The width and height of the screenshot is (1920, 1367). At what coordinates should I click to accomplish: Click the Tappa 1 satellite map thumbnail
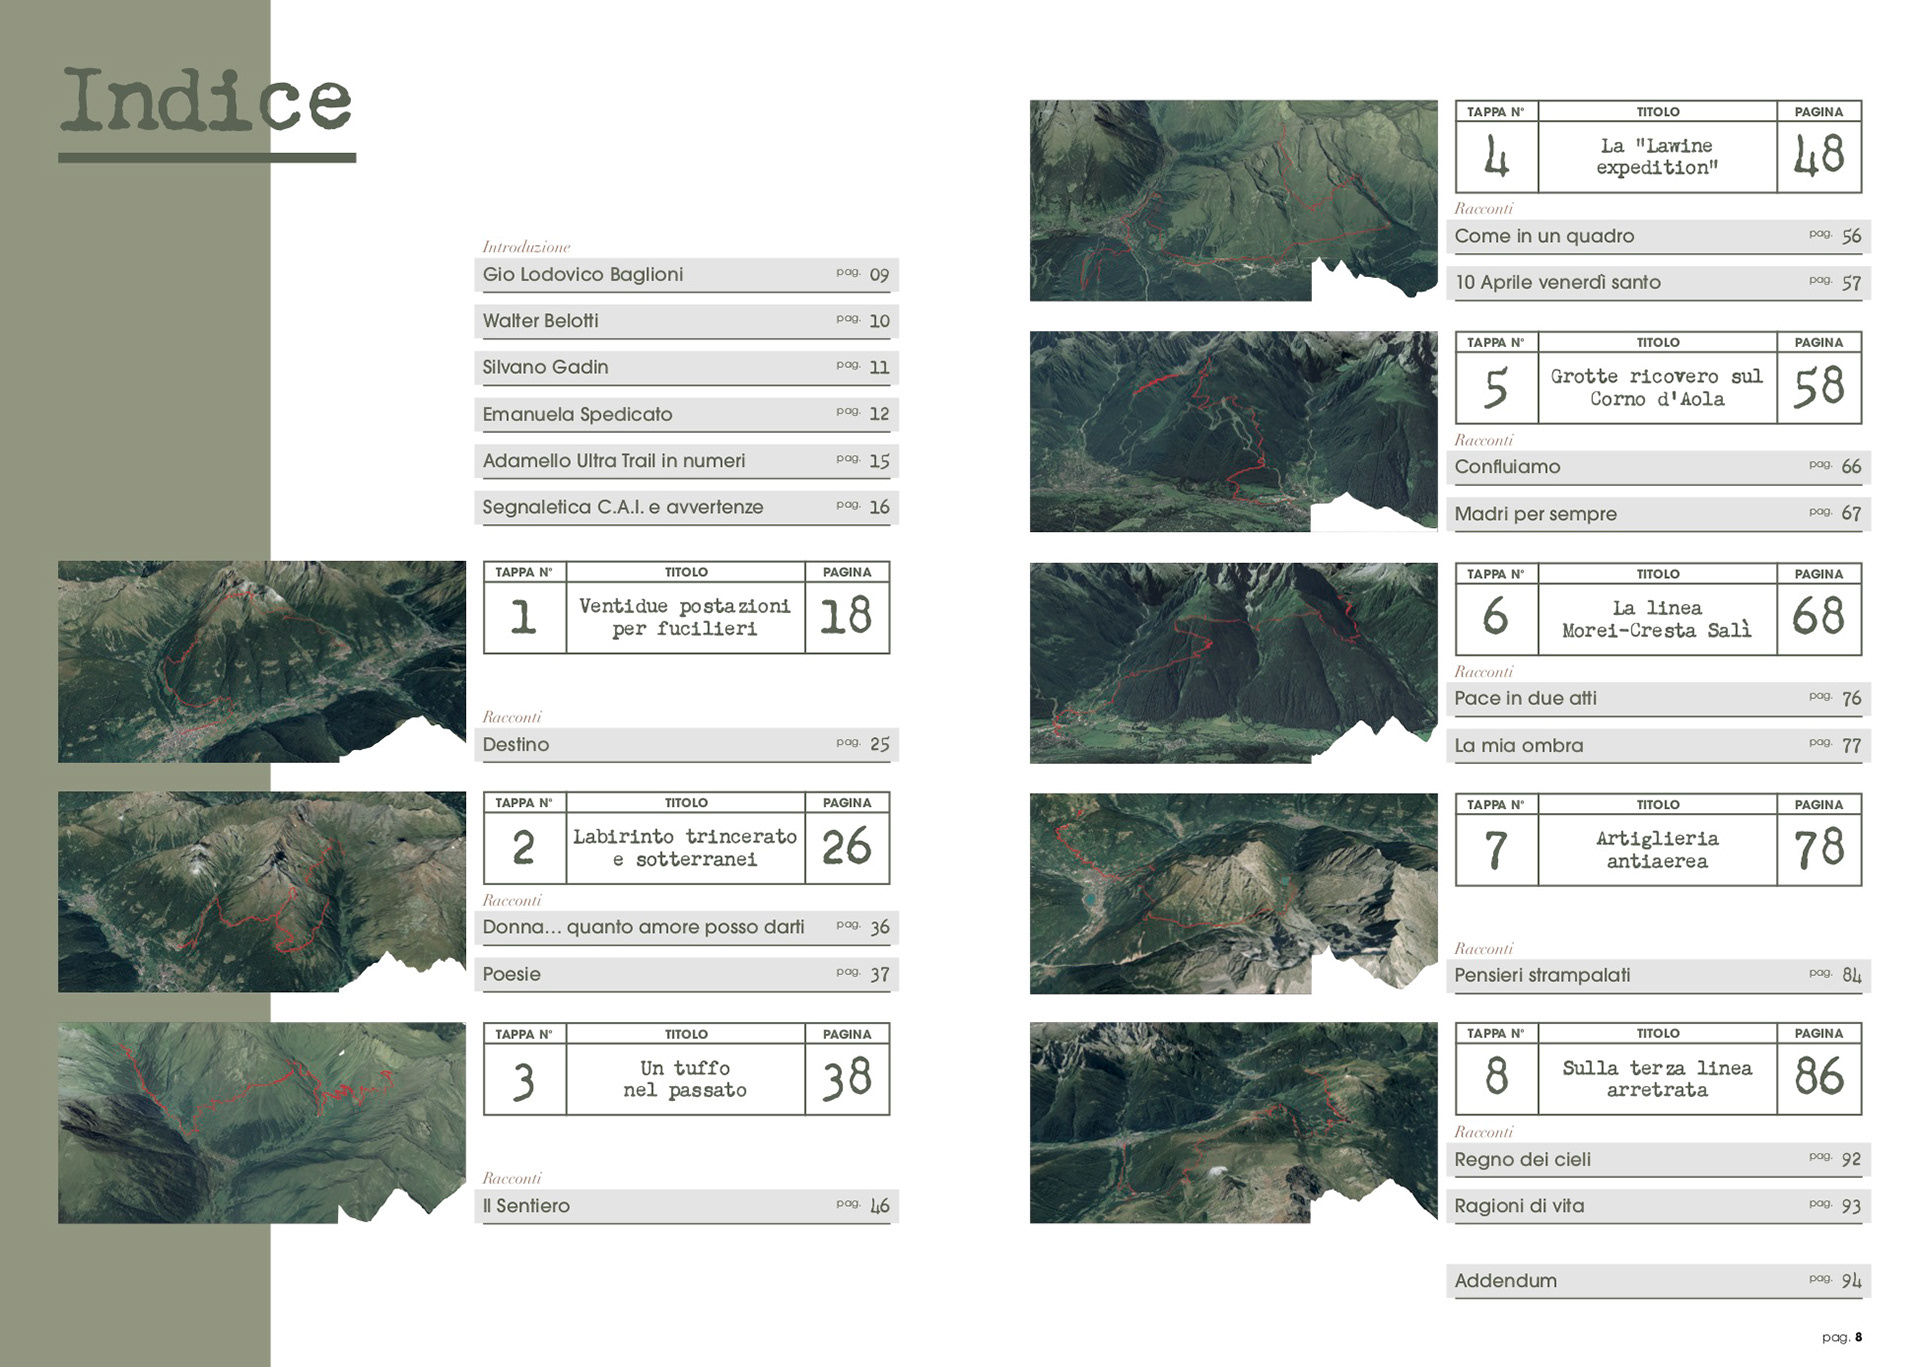click(261, 661)
